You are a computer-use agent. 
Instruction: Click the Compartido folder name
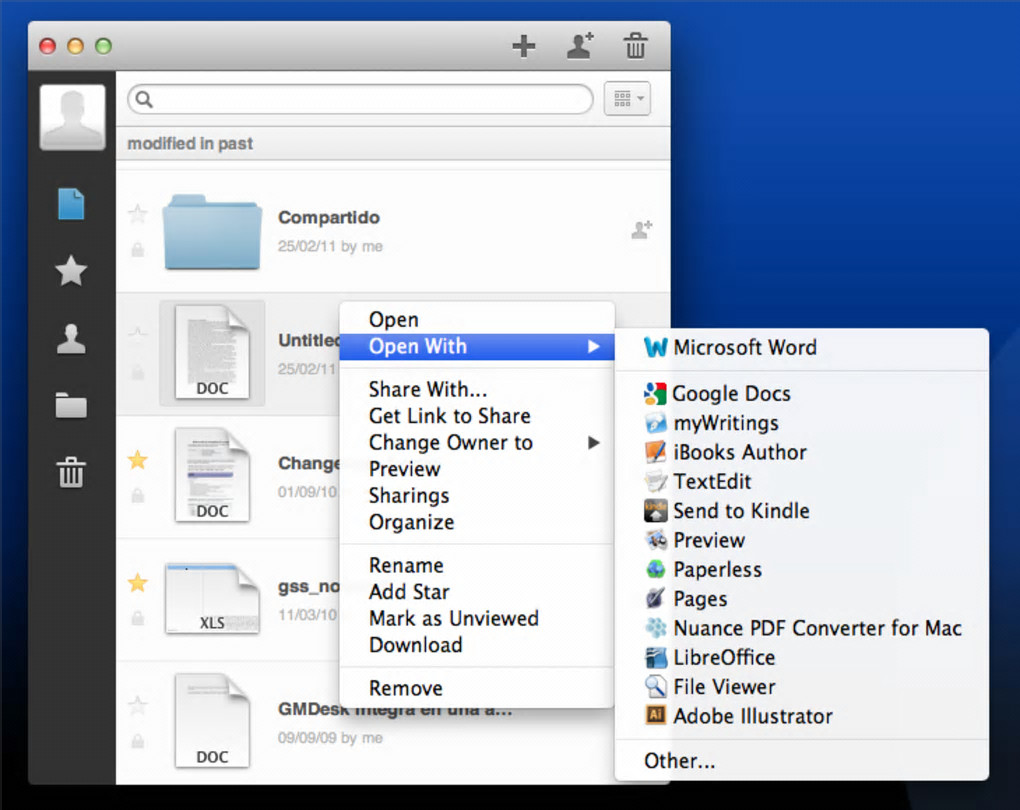(329, 217)
